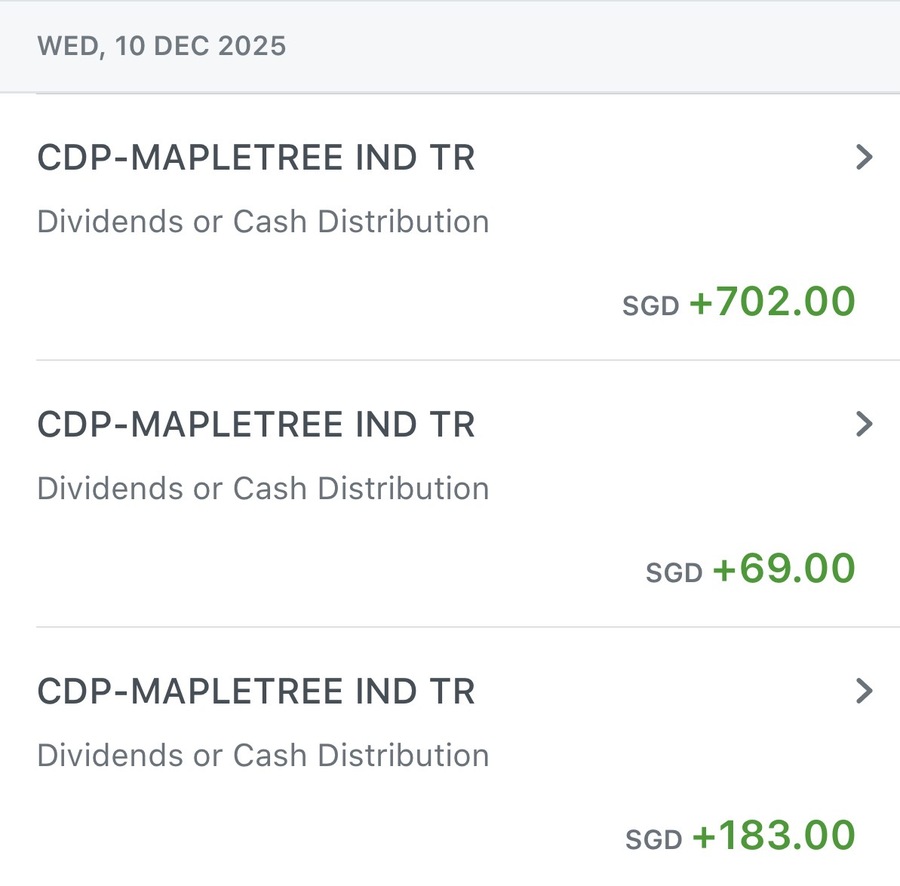Screen dimensions: 900x886
Task: Open the third CDP-MAPLETREE IND TR title
Action: tap(256, 692)
